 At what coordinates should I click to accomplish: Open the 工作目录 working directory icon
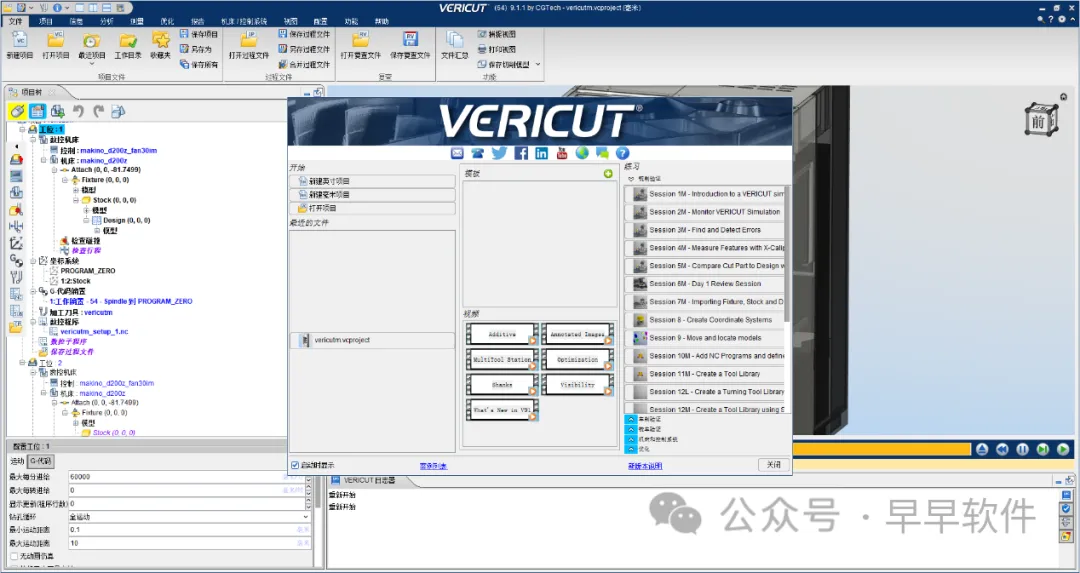pos(127,40)
